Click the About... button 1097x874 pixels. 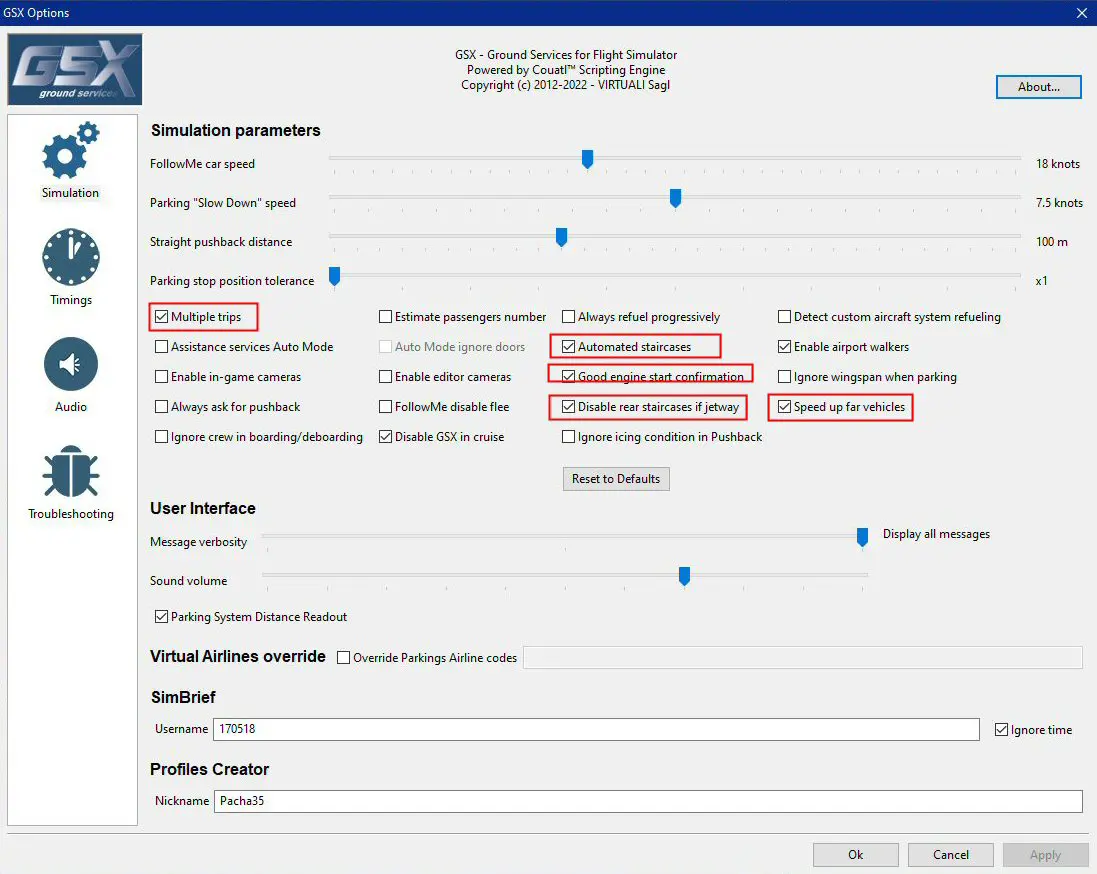click(x=1039, y=87)
